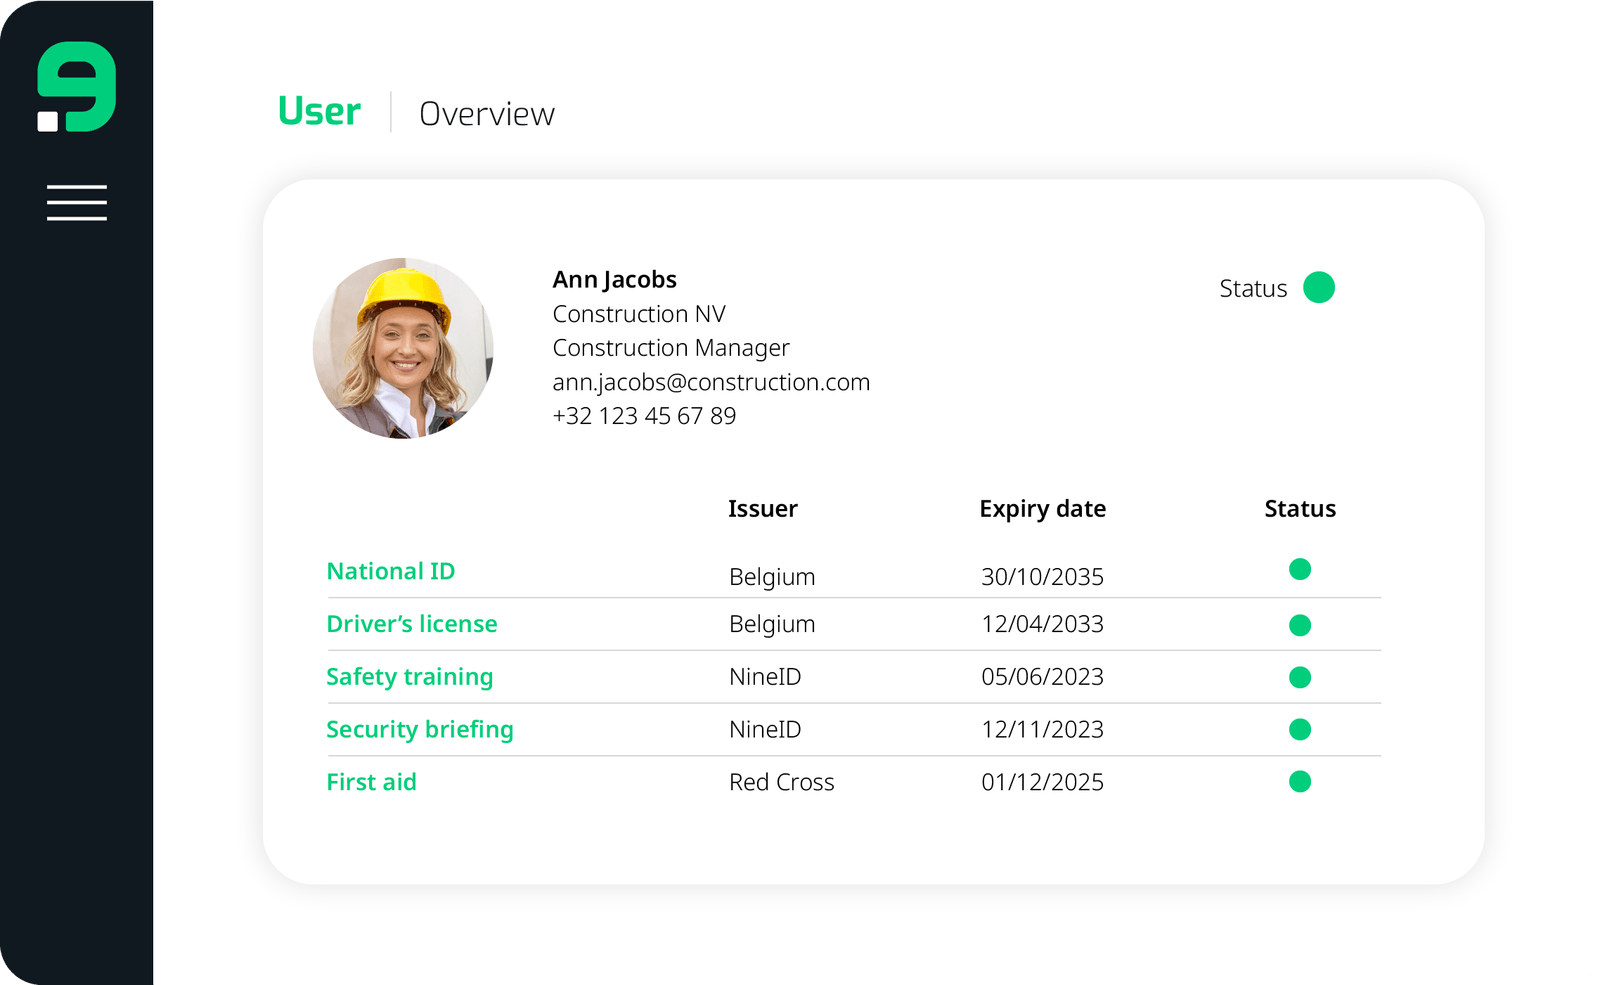Click the National ID green status dot
The width and height of the screenshot is (1600, 985).
click(1300, 569)
